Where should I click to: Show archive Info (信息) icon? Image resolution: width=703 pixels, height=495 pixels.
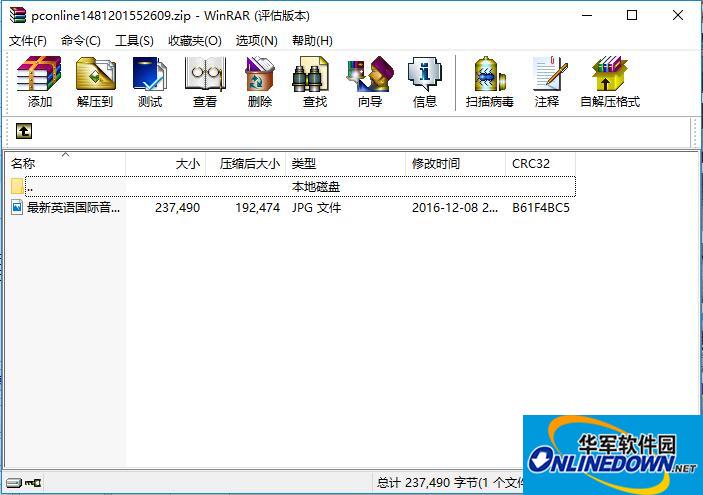coord(425,82)
